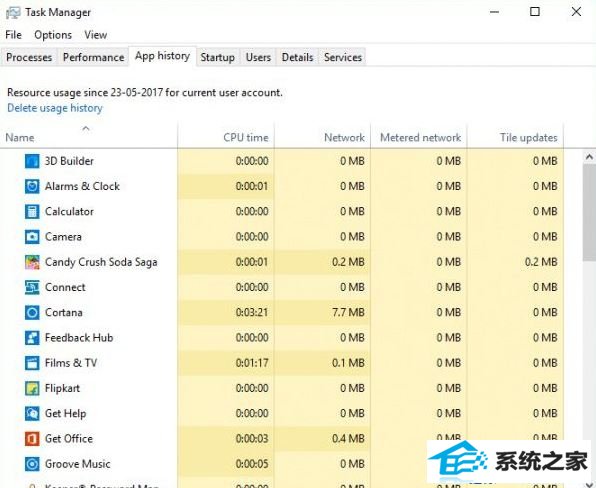Select the Cortana app icon

tap(32, 312)
